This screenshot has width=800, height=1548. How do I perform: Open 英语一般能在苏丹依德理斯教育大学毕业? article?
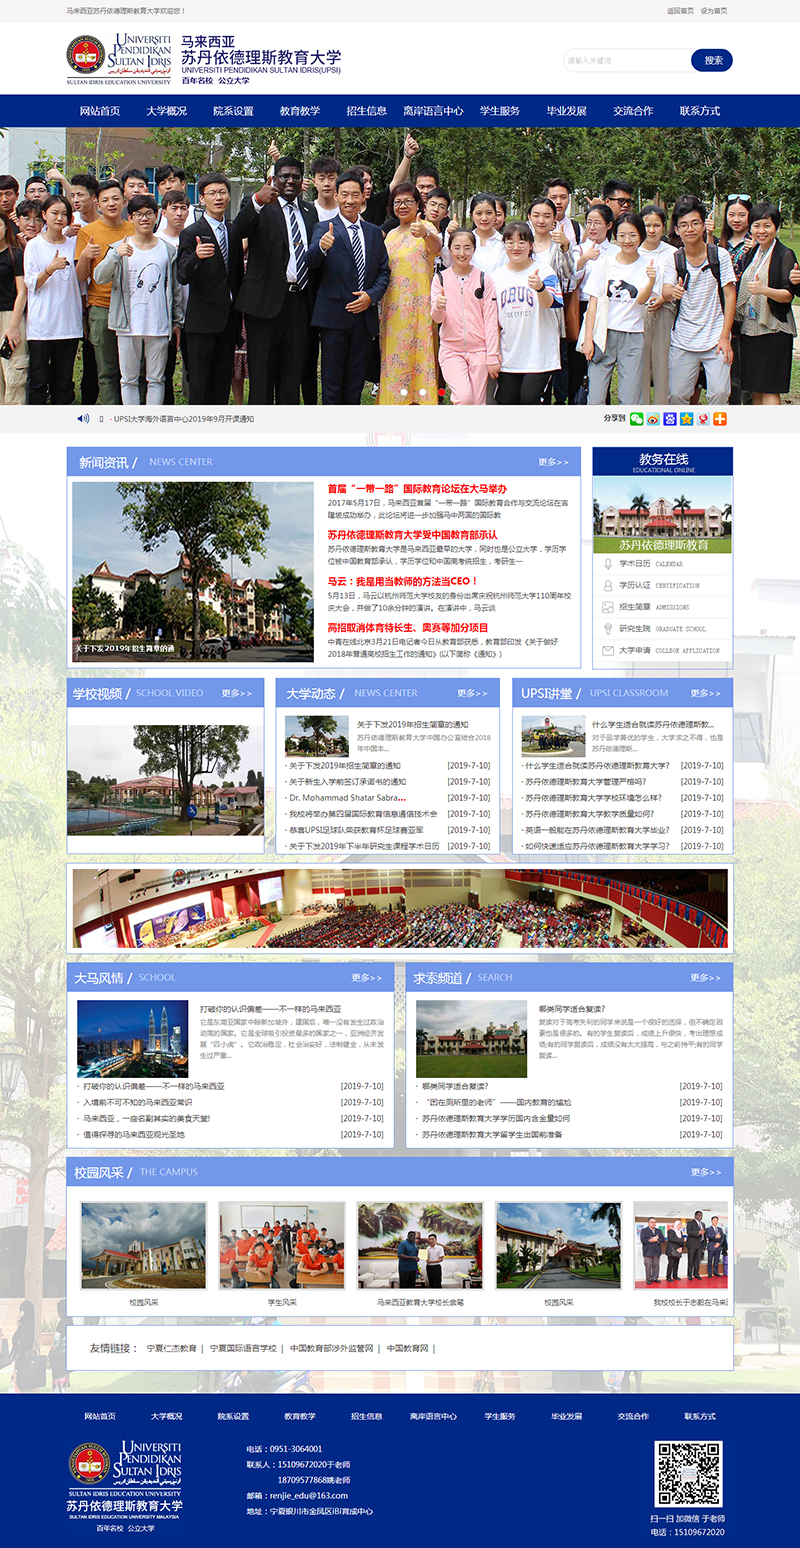point(598,830)
